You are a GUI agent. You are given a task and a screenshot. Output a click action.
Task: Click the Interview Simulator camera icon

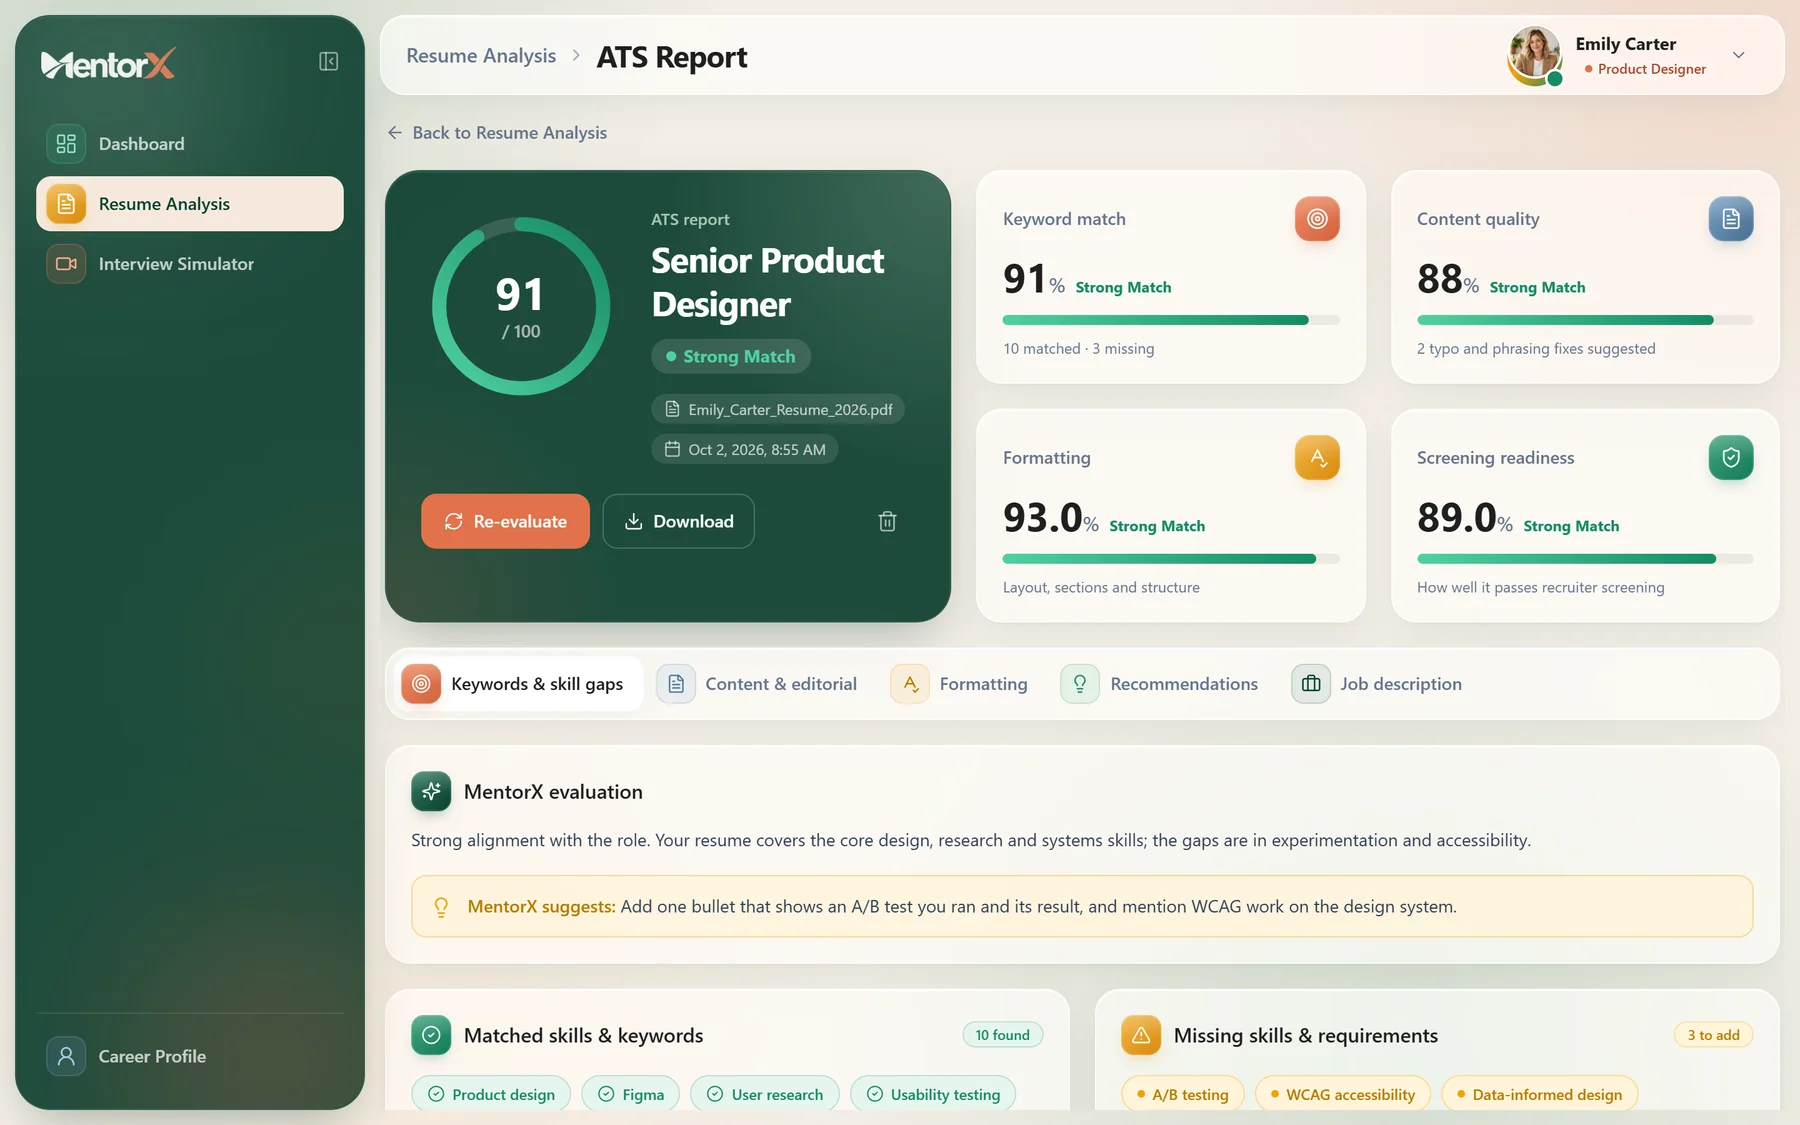coord(66,264)
